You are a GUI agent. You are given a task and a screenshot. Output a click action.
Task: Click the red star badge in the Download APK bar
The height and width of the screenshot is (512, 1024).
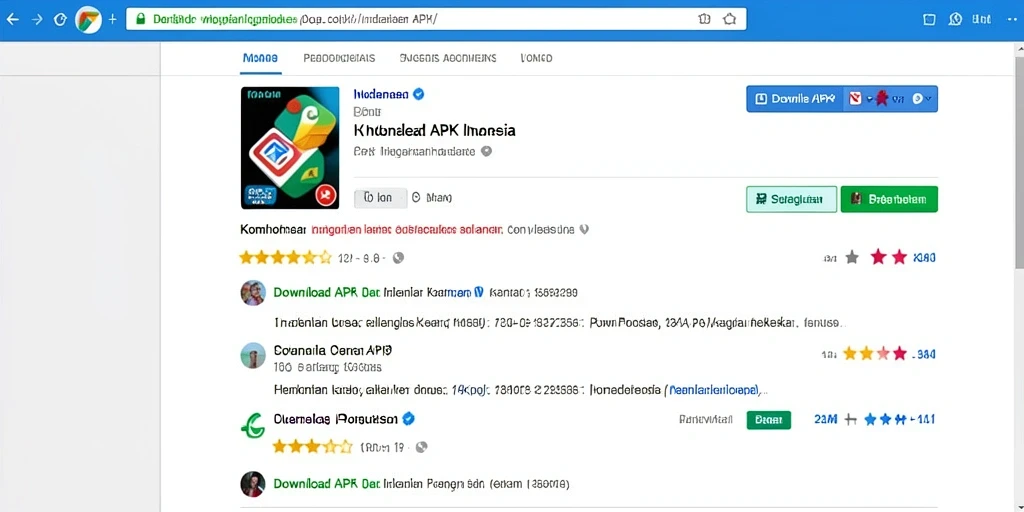point(881,99)
